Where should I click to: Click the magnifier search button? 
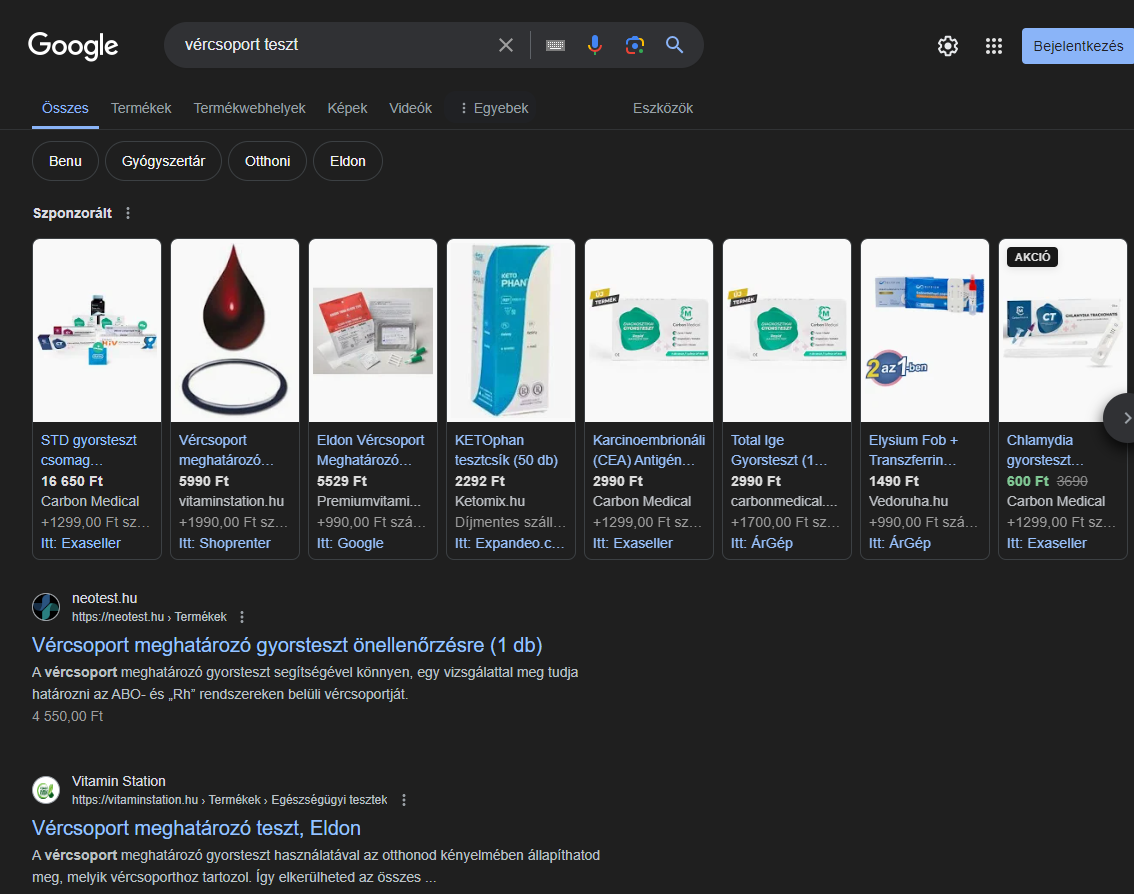(675, 45)
